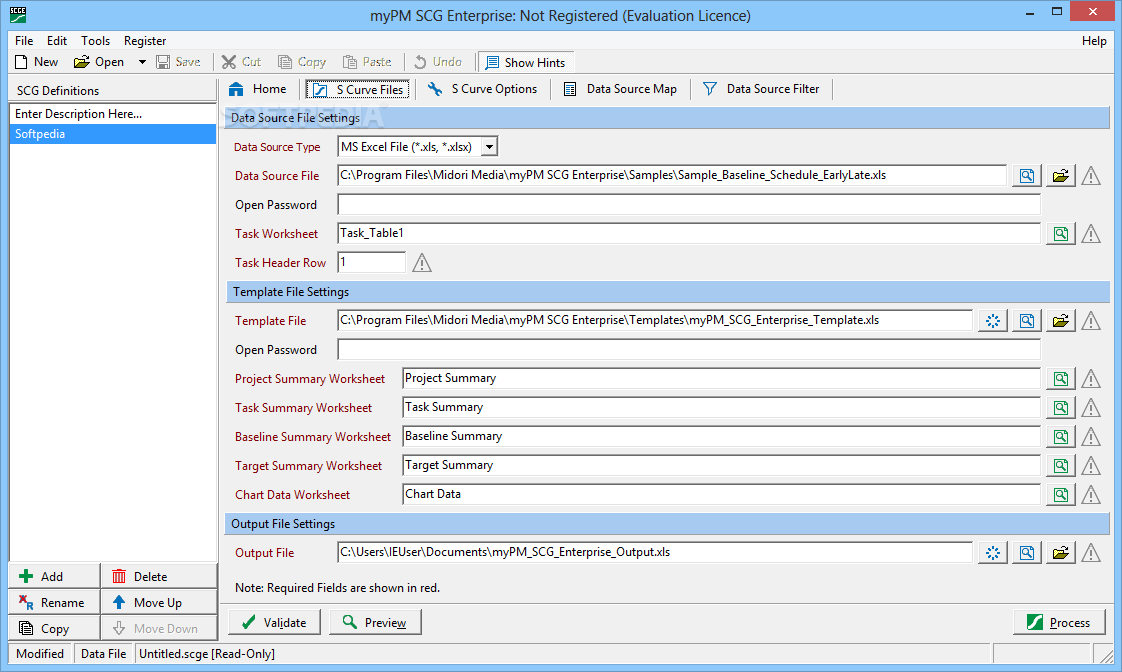Image resolution: width=1122 pixels, height=672 pixels.
Task: Click the Target Summary Worksheet select-sheet icon
Action: [1060, 466]
